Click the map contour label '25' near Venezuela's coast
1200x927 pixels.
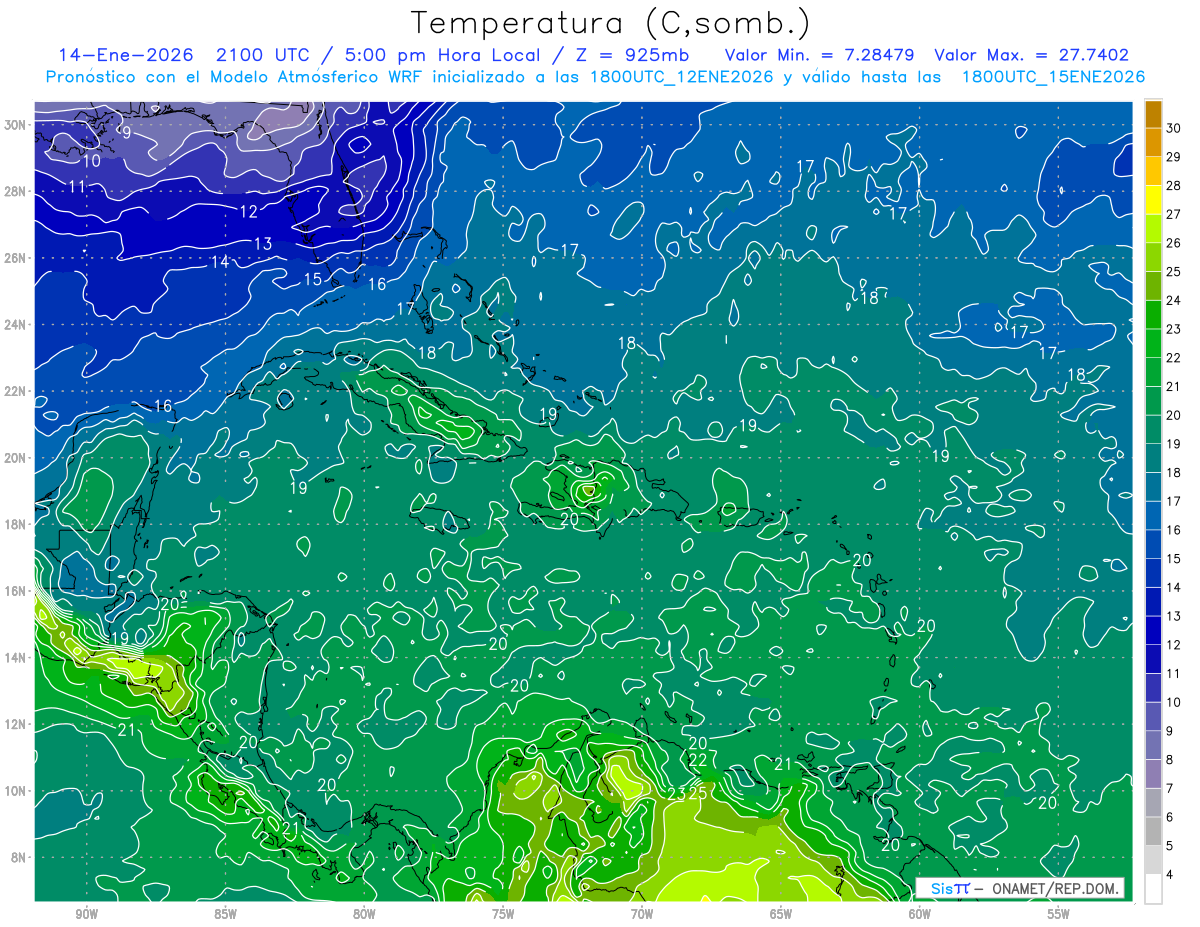coord(697,793)
